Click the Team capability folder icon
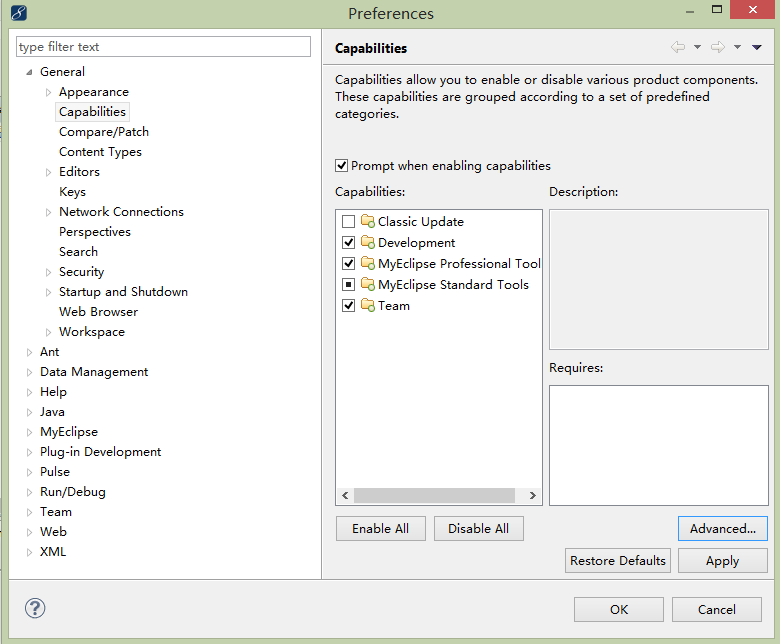 click(x=368, y=305)
